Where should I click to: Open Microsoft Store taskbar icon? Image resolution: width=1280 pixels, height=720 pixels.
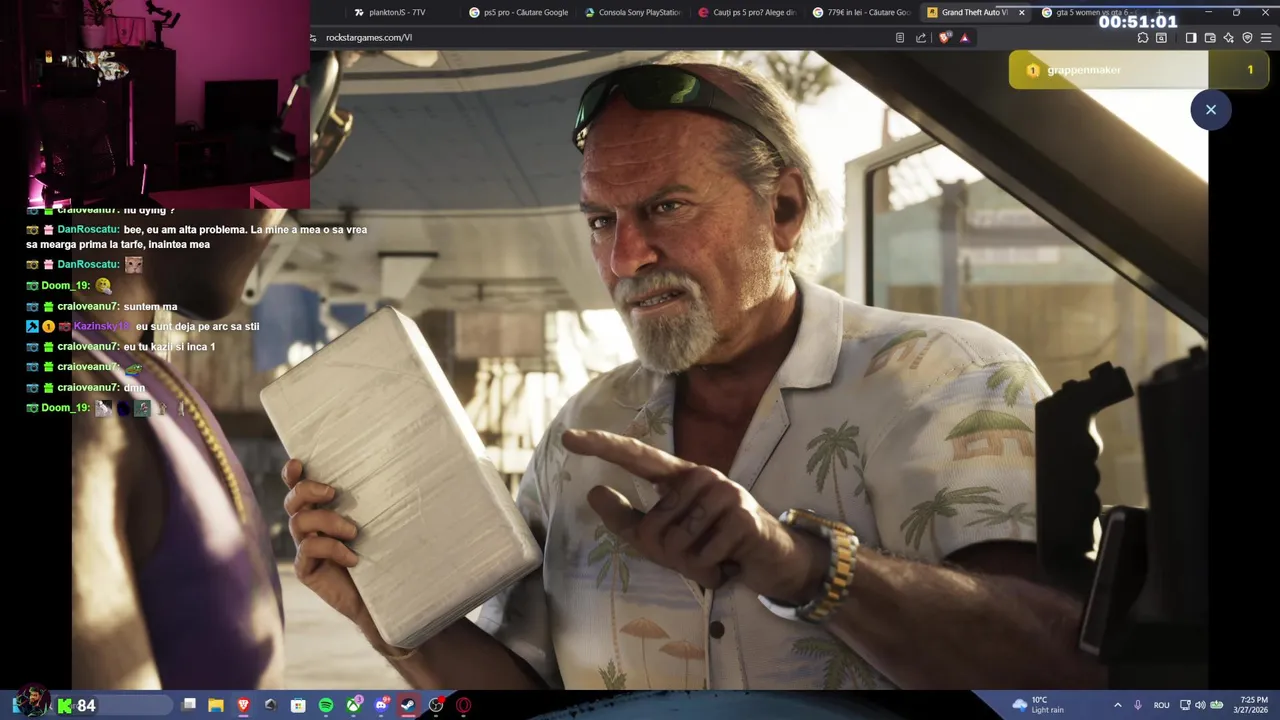[298, 705]
